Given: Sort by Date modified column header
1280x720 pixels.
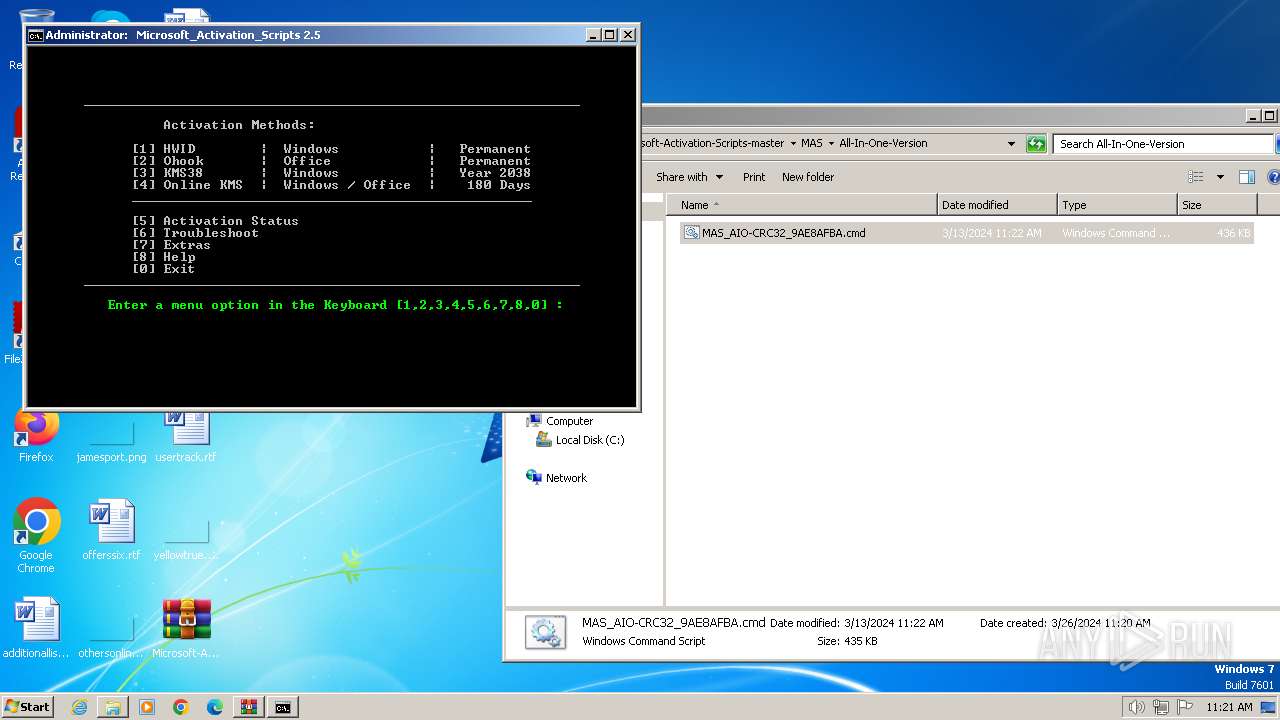Looking at the screenshot, I should [997, 205].
